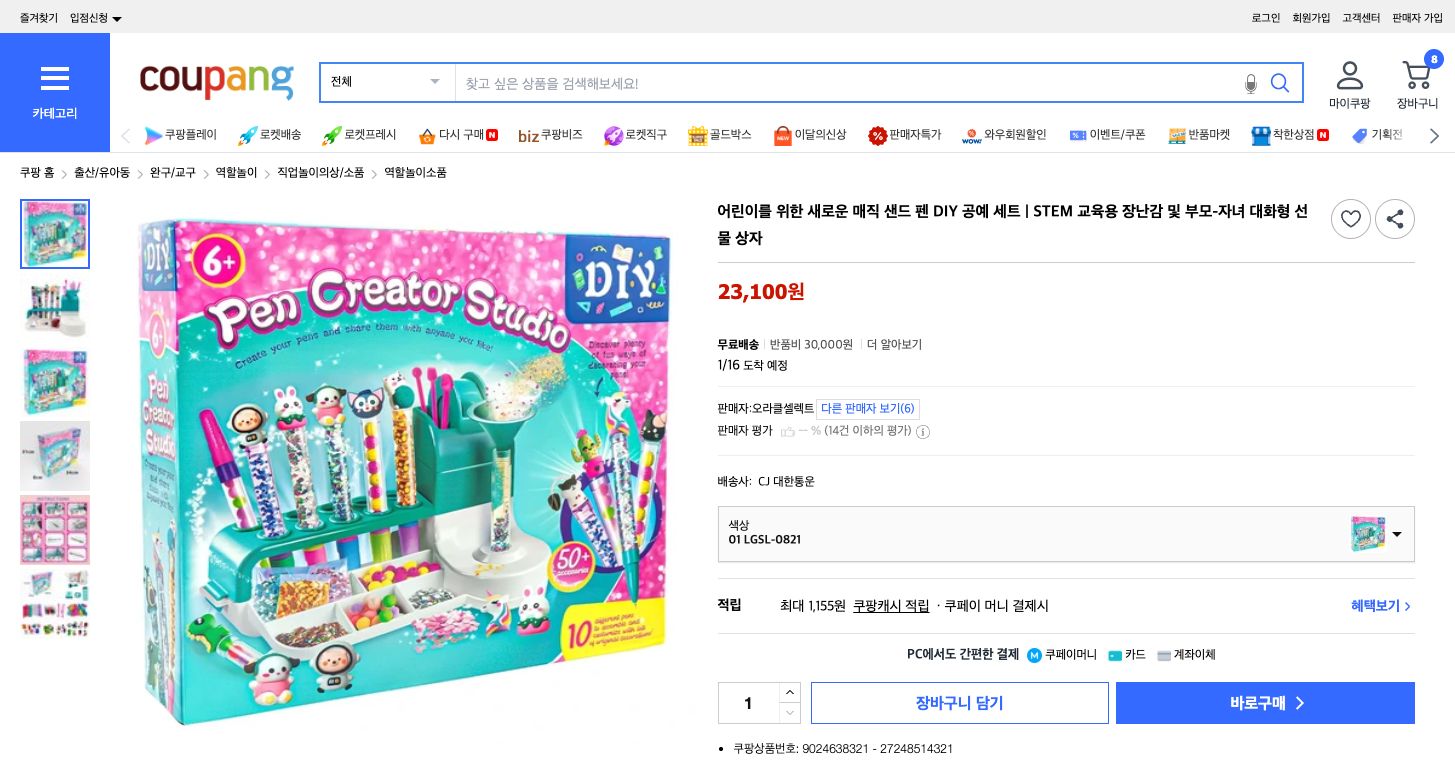Click the voice search microphone icon
The image size is (1455, 772).
tap(1251, 84)
